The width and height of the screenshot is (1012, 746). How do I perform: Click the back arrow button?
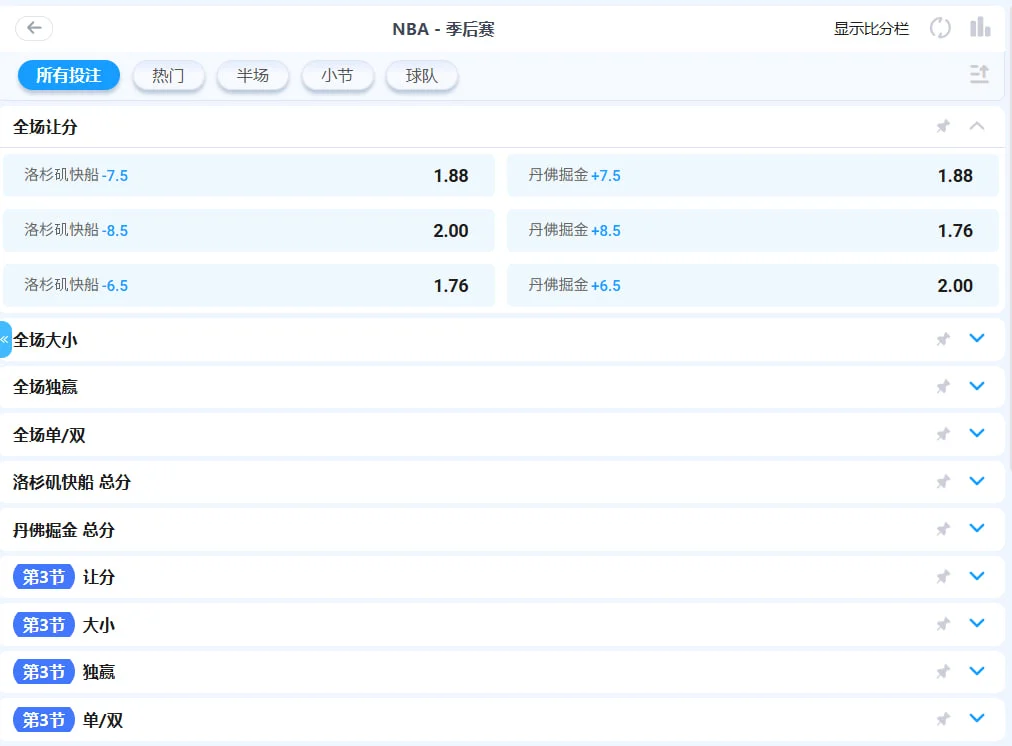click(x=34, y=28)
